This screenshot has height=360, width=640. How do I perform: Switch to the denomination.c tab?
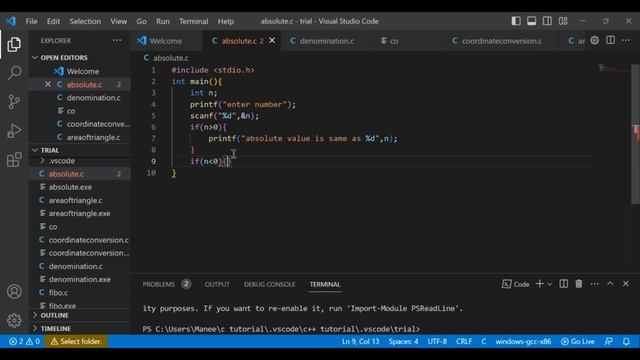[326, 40]
